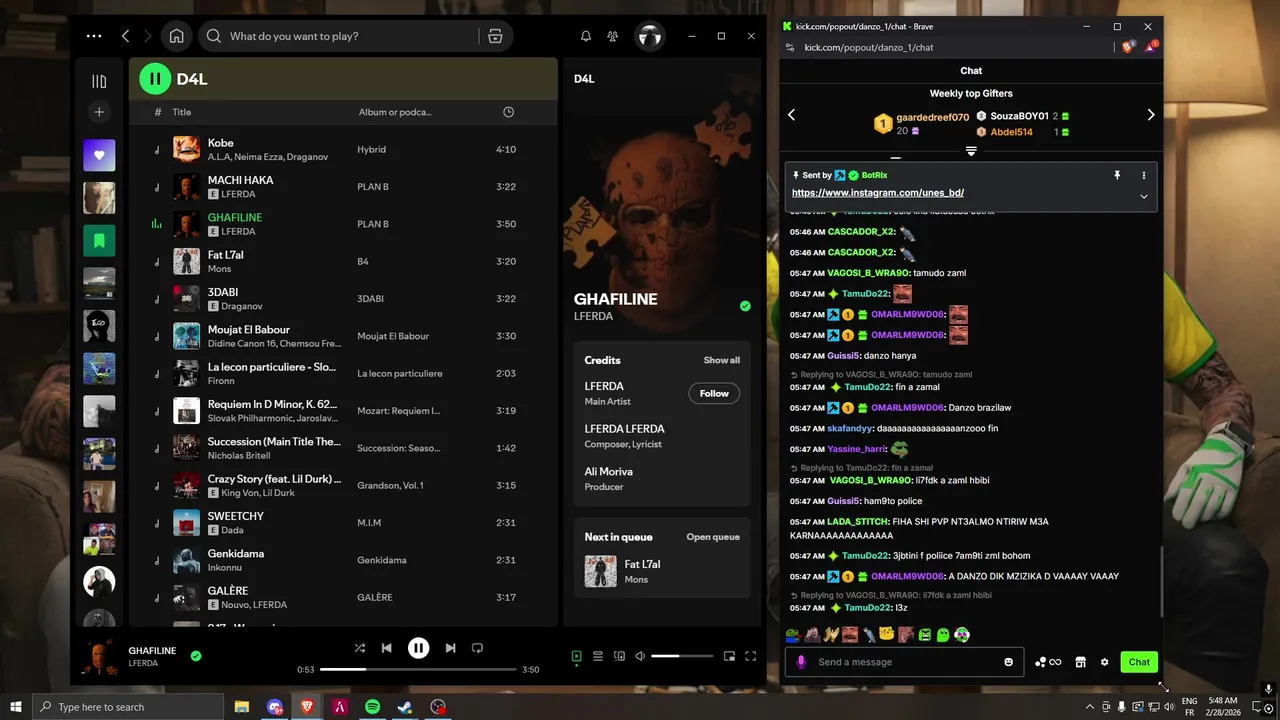Select the Fat L7al track title
Screen dimensions: 1280x720
coord(225,255)
